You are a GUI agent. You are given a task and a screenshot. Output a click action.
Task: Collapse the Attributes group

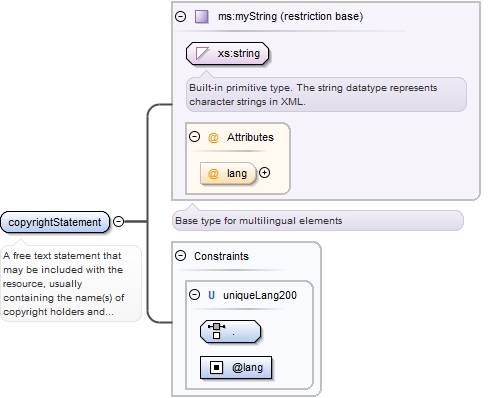point(194,137)
